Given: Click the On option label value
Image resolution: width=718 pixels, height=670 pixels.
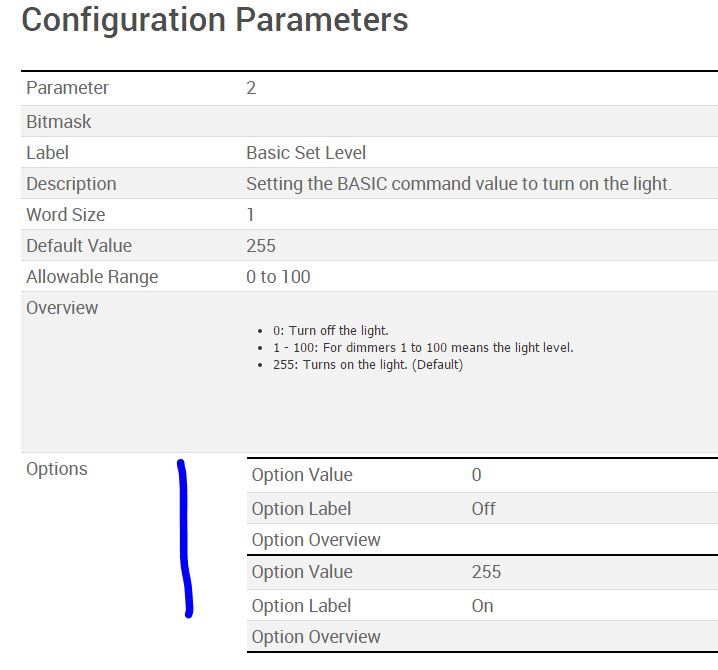Looking at the screenshot, I should (x=482, y=606).
